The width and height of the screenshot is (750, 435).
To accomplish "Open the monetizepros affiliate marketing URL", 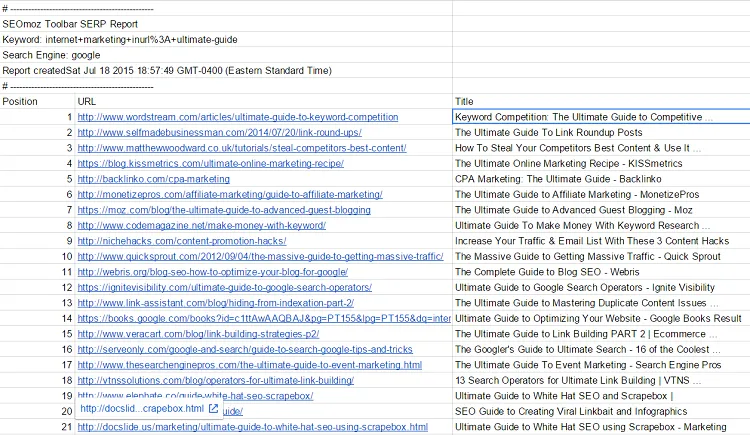I will [x=230, y=195].
